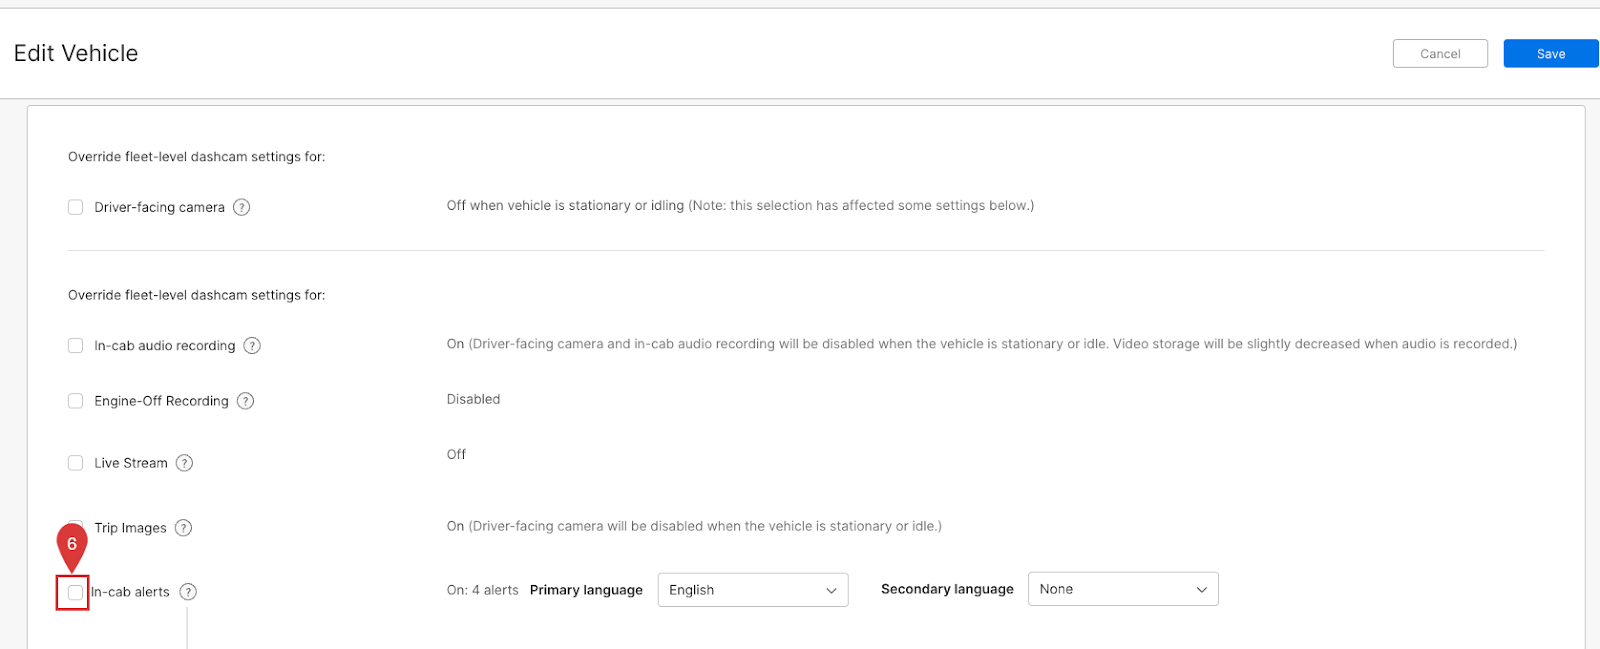1600x649 pixels.
Task: Open help icon beside Driver-facing camera
Action: coord(241,207)
